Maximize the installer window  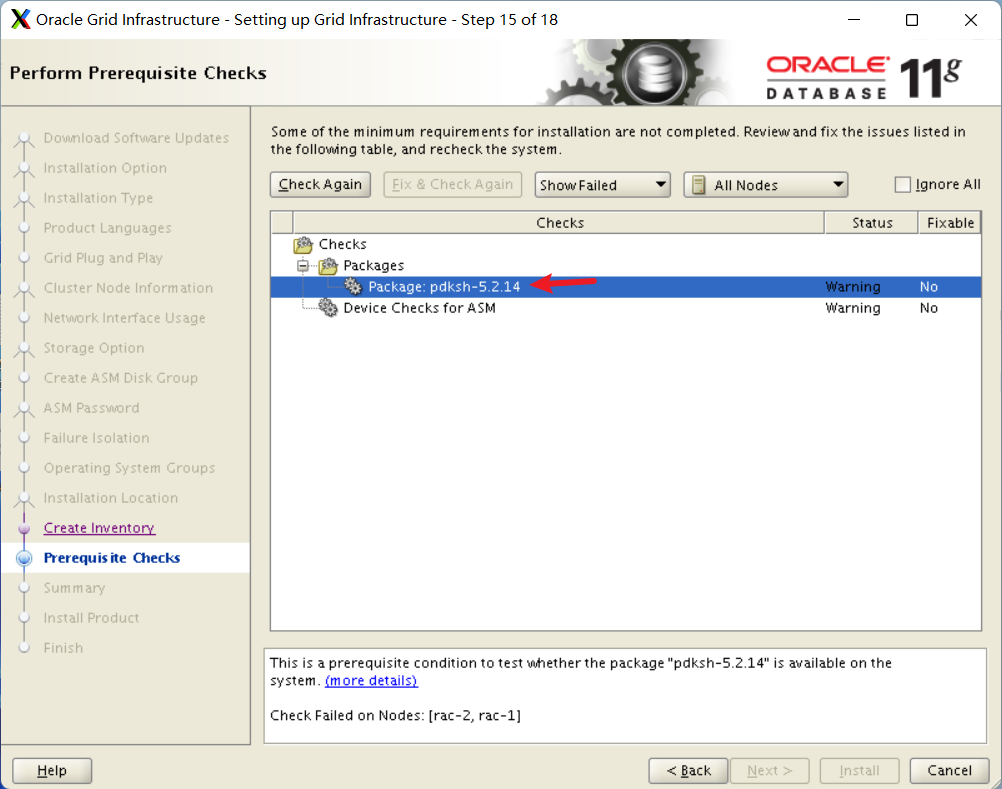tap(912, 20)
